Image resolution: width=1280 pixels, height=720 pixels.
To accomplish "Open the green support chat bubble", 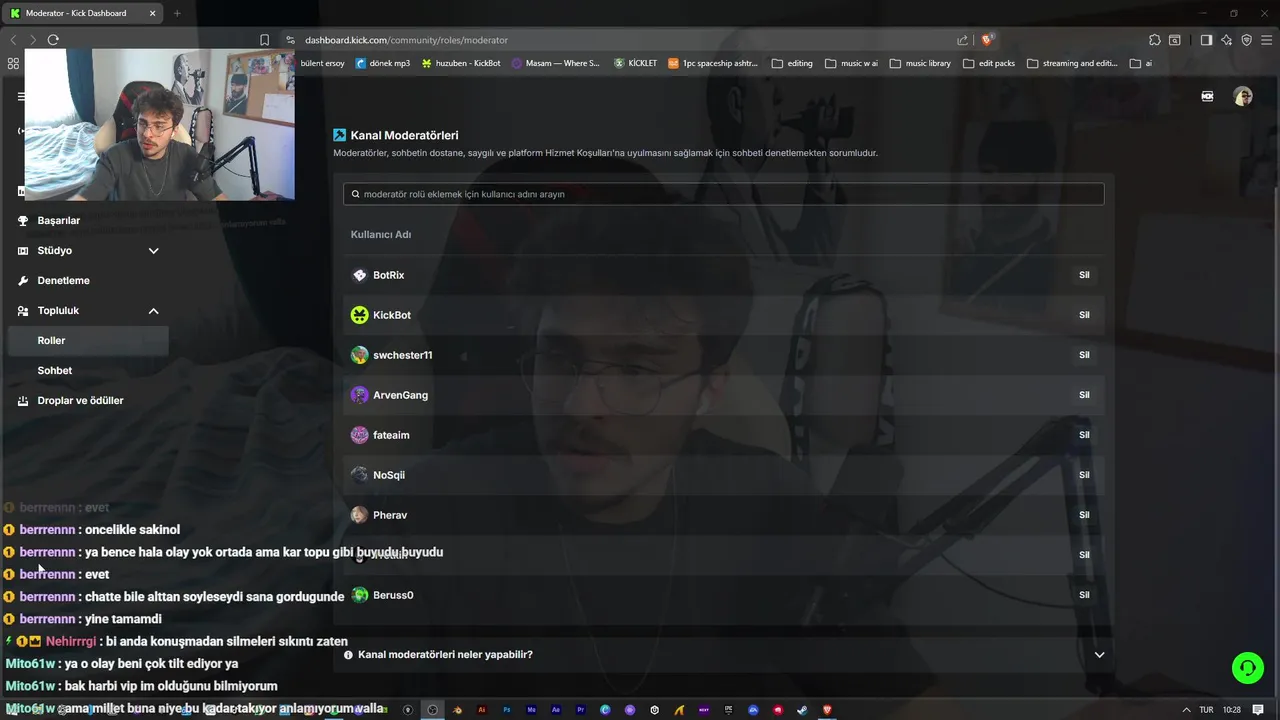I will tap(1247, 667).
